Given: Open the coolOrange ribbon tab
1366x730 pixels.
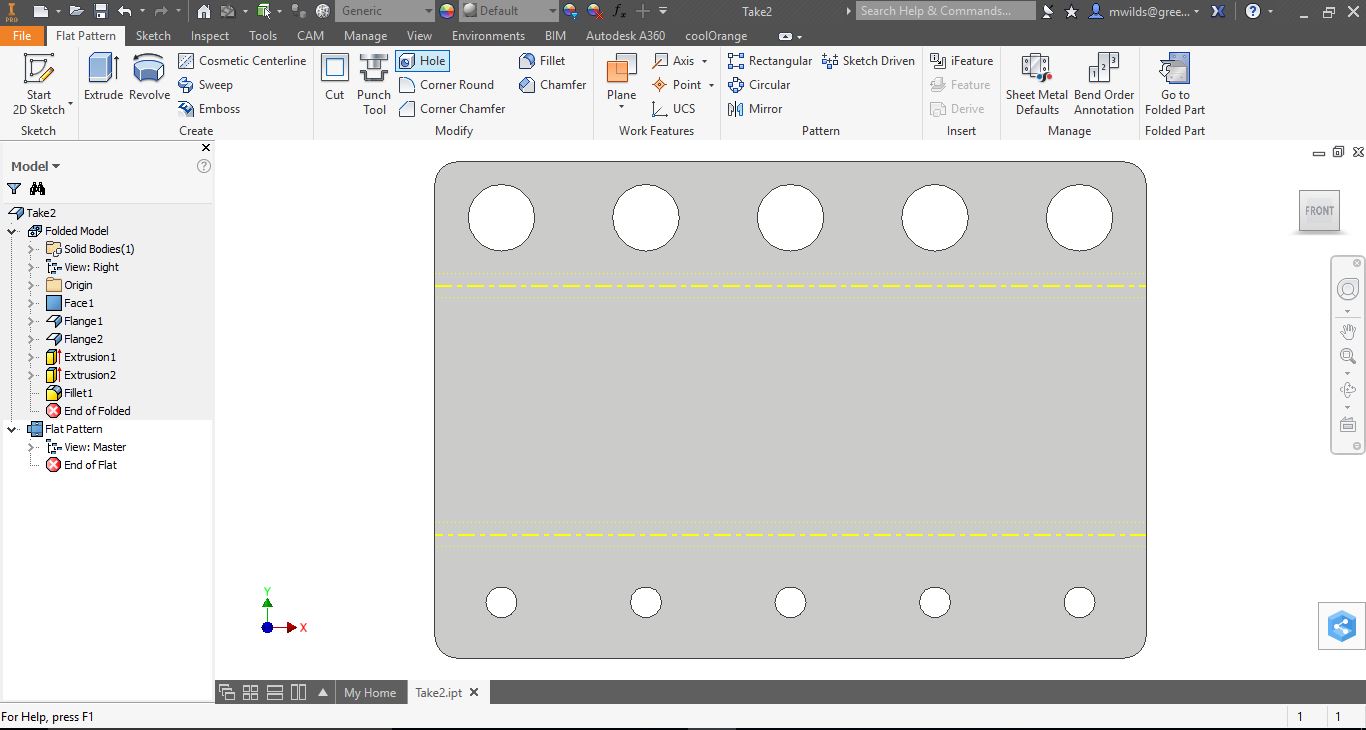Looking at the screenshot, I should (716, 36).
